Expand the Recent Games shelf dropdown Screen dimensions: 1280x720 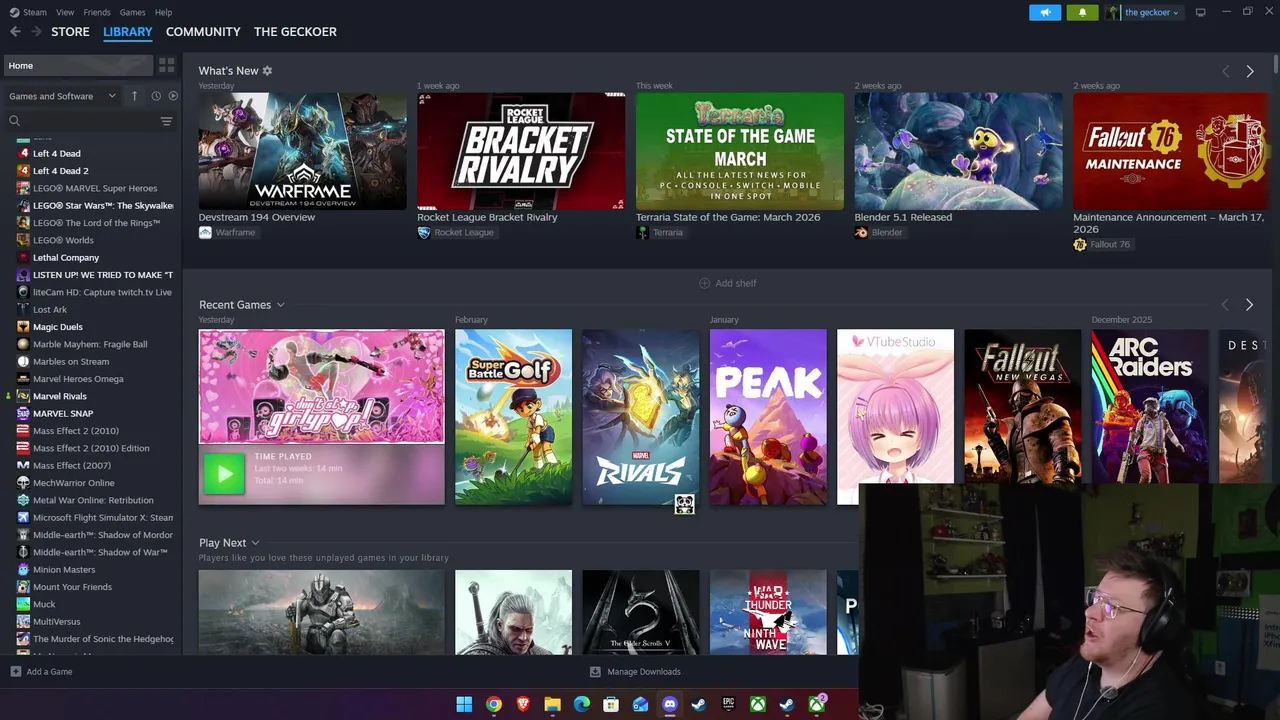(280, 305)
